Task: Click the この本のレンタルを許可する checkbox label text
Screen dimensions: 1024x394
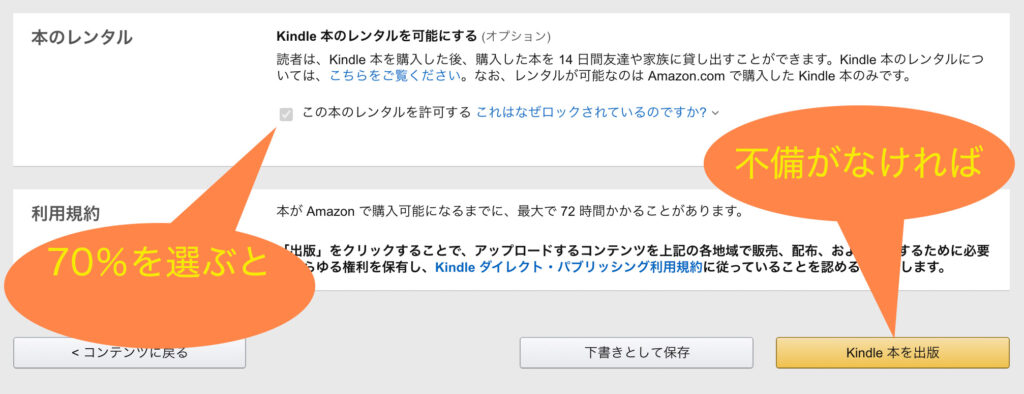Action: [386, 112]
